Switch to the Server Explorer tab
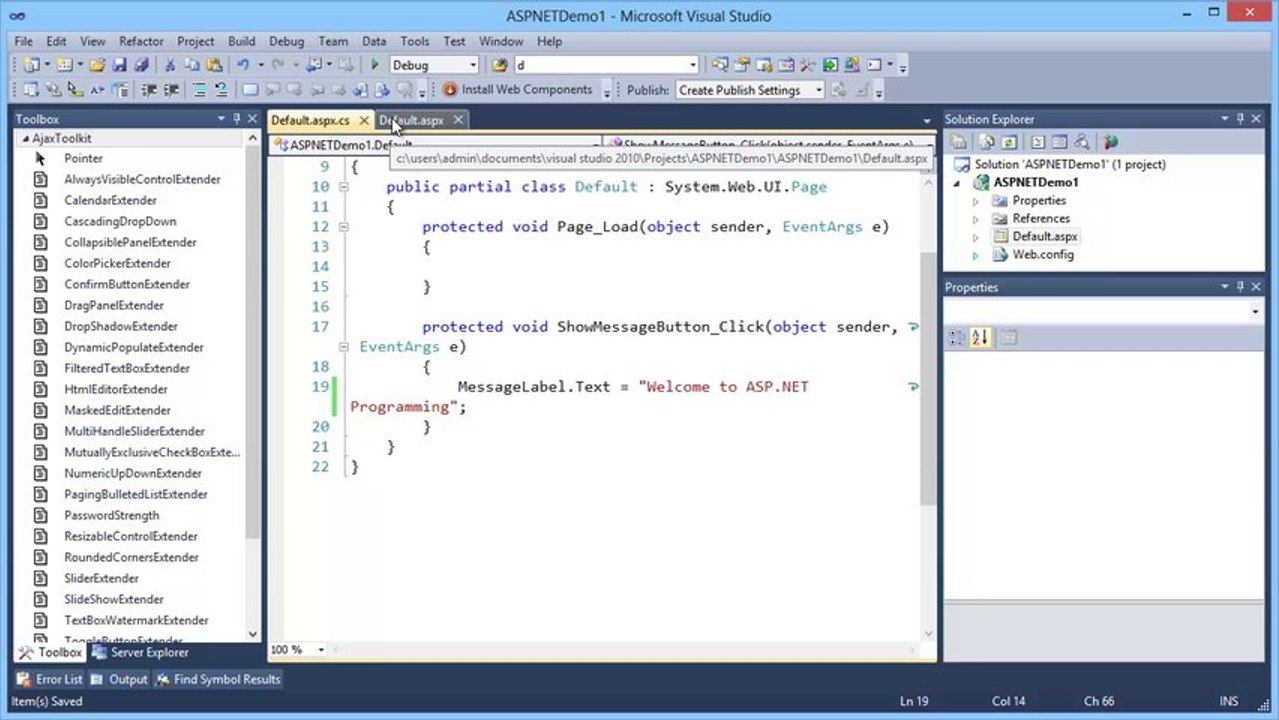 click(x=140, y=652)
